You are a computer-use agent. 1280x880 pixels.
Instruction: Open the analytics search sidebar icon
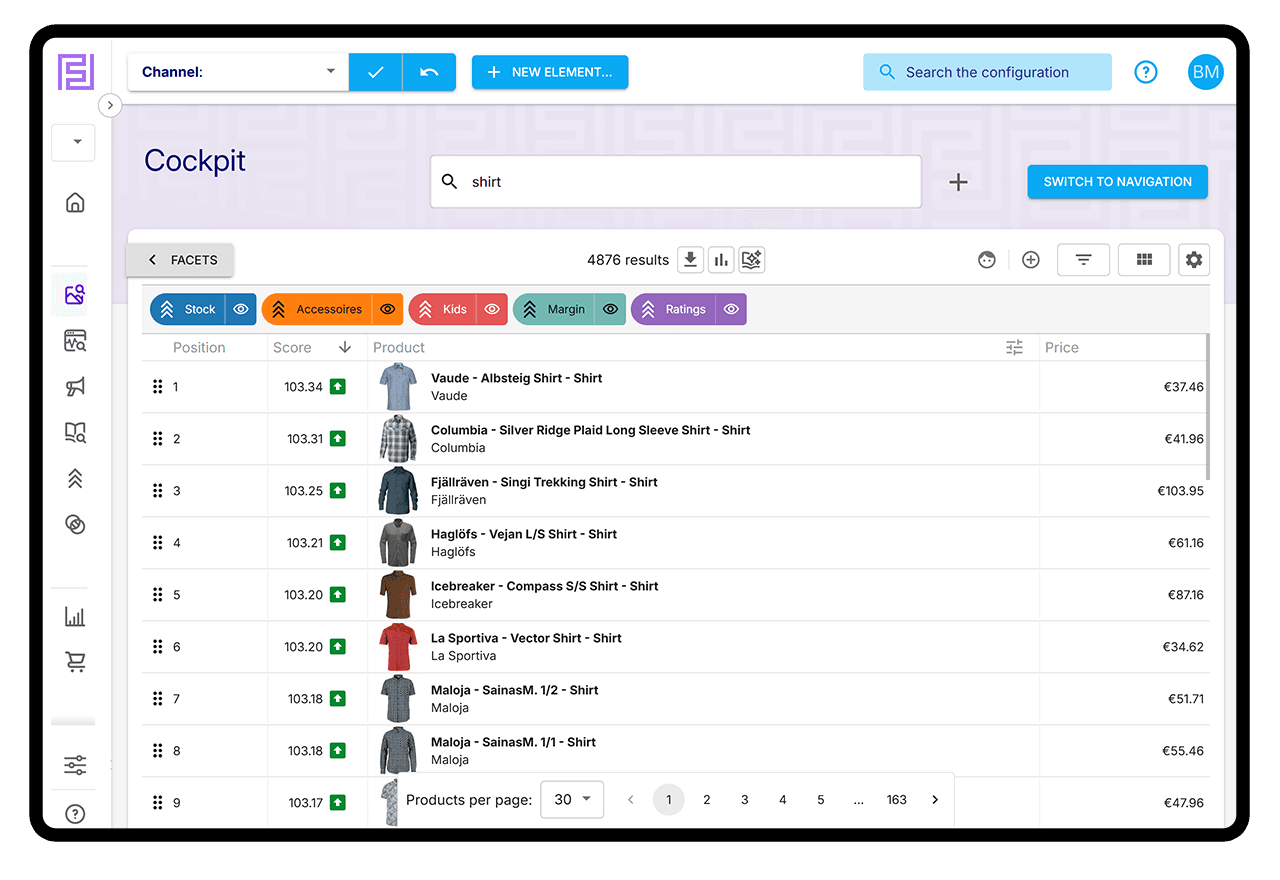pyautogui.click(x=75, y=341)
